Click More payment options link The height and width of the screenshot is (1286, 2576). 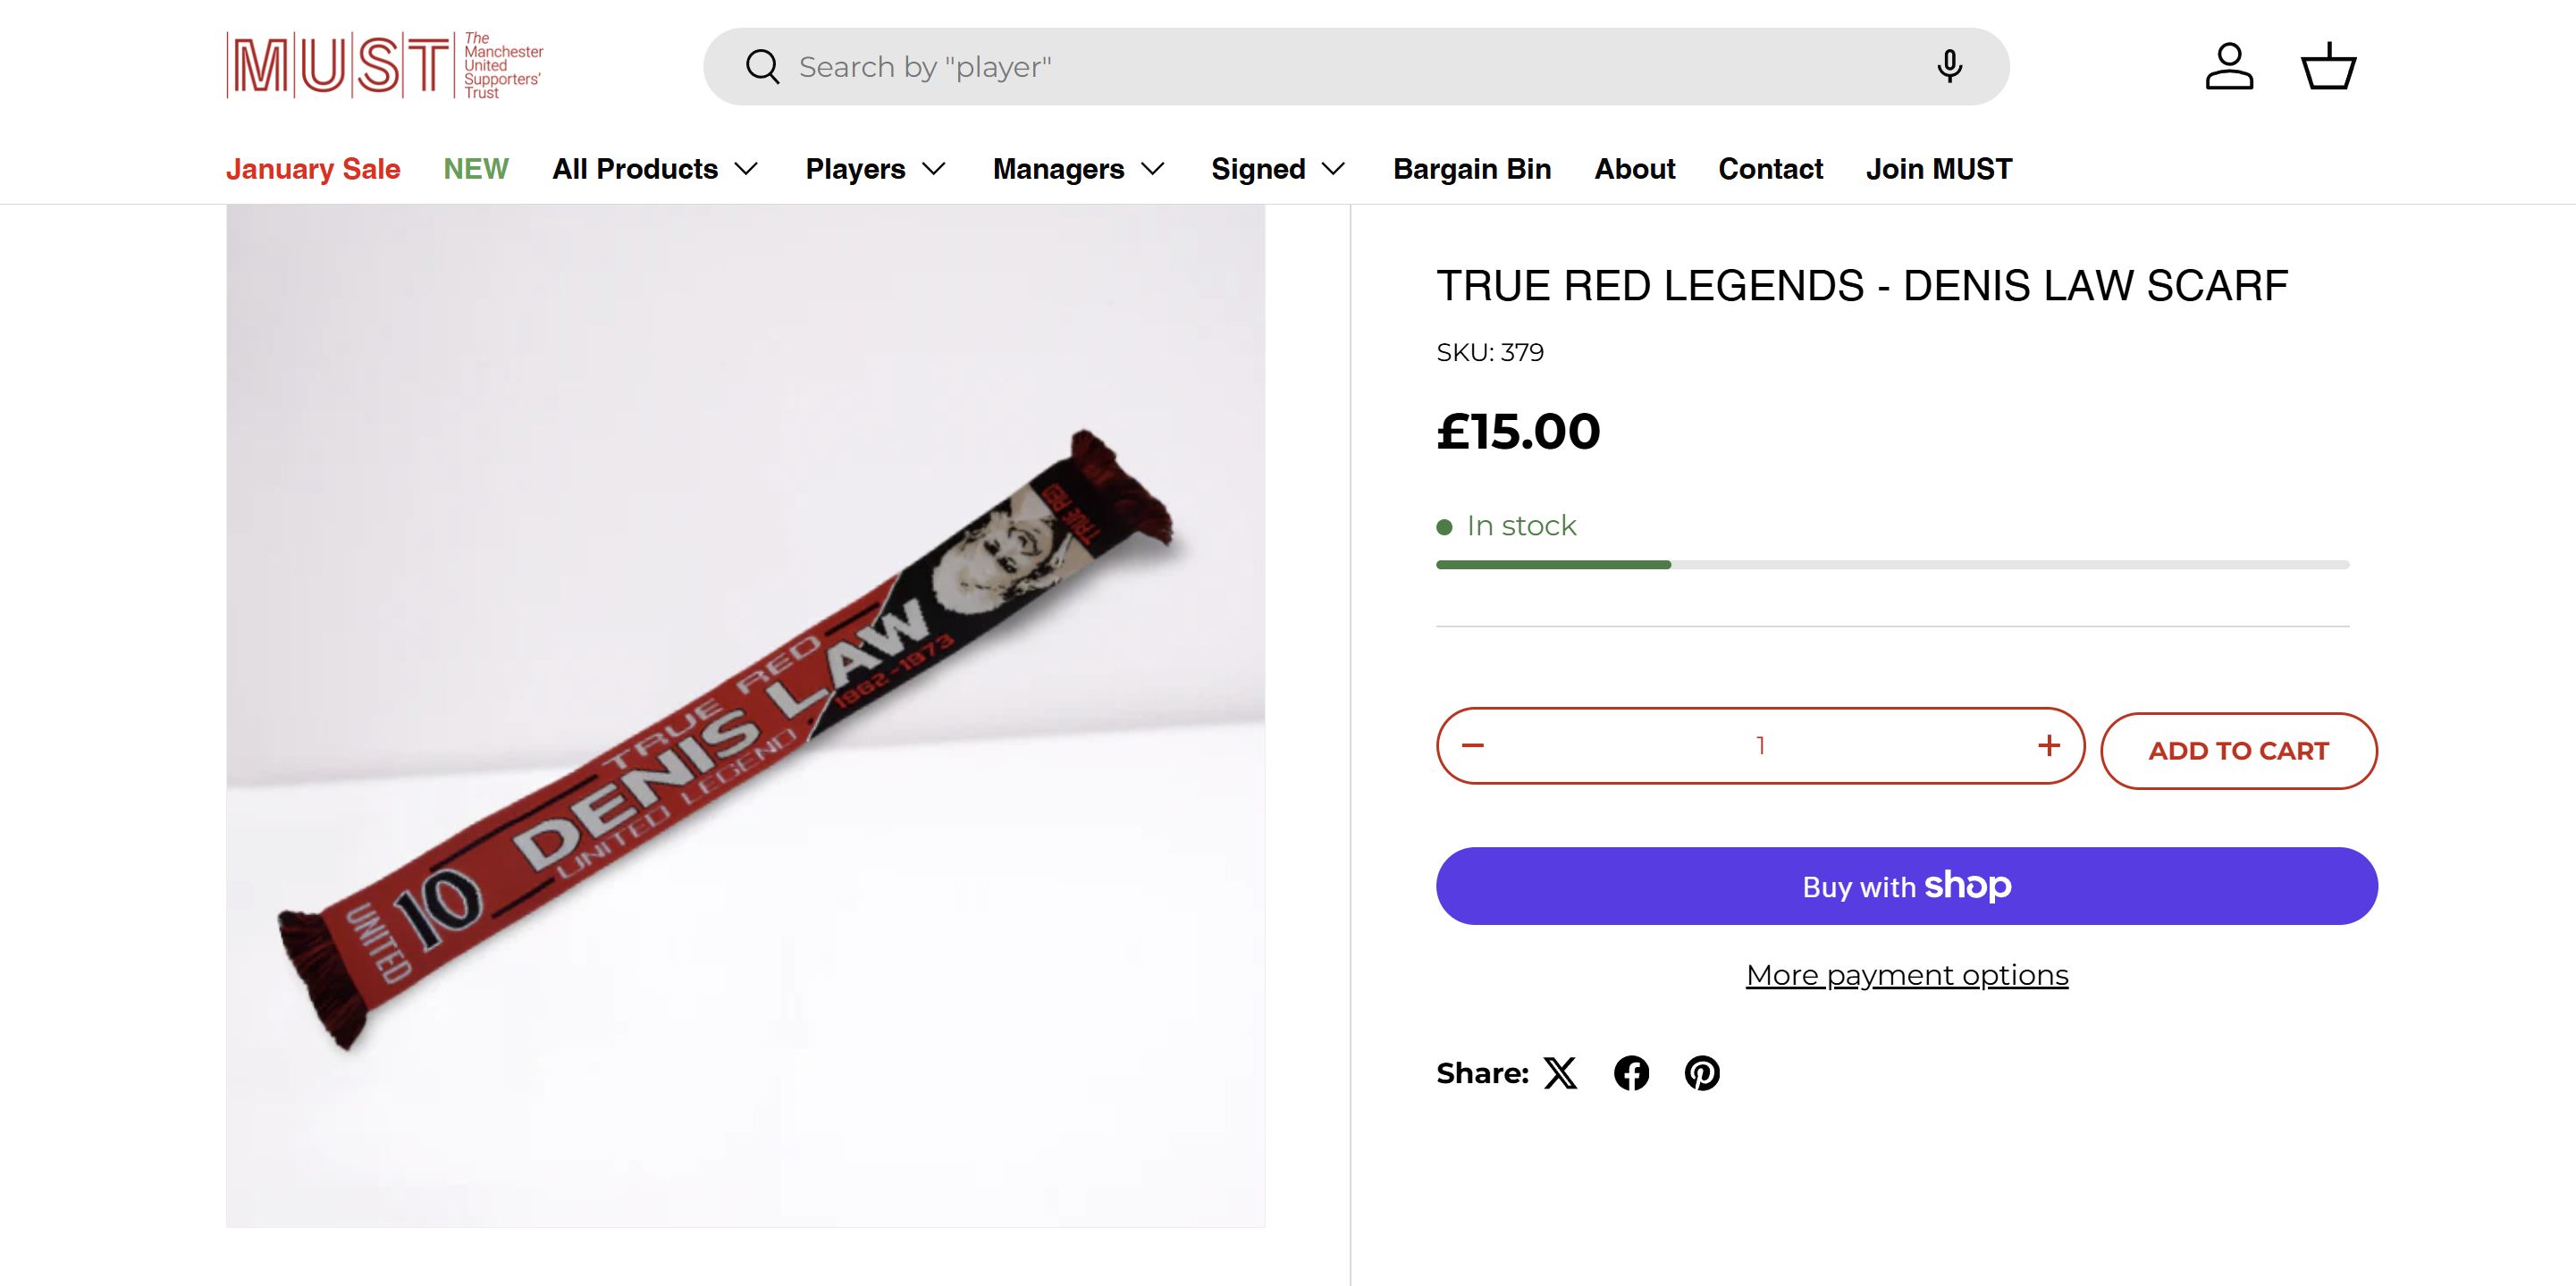(x=1906, y=975)
